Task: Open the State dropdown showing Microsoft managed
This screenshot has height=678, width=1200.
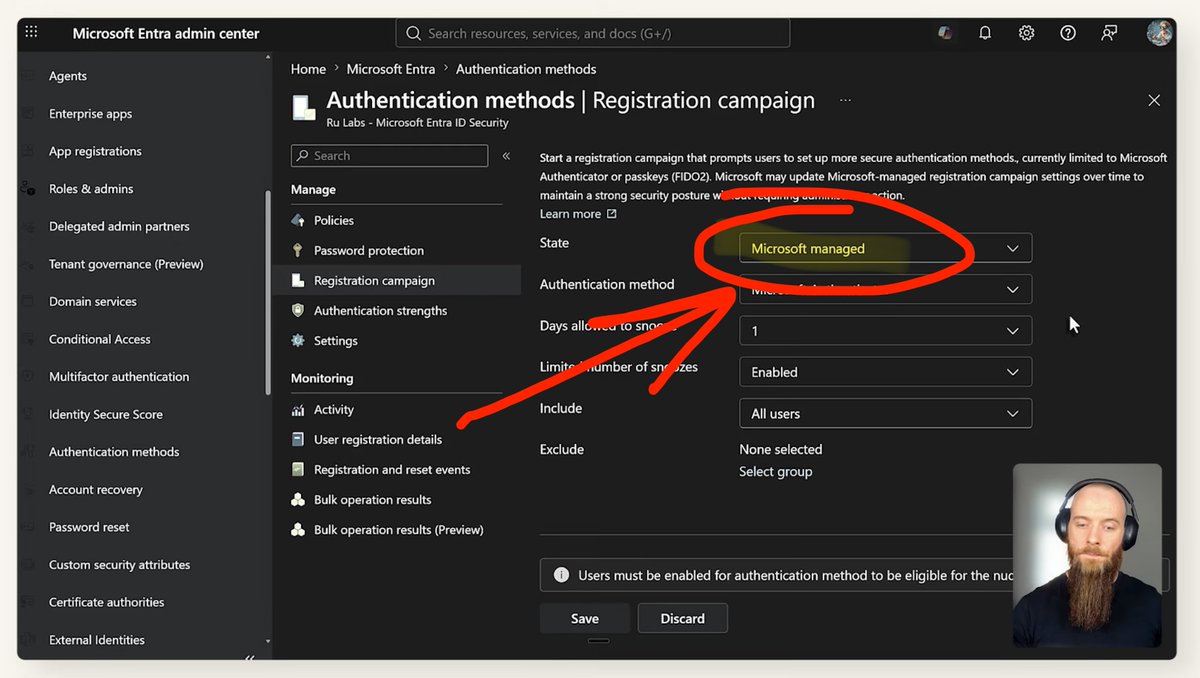Action: tap(885, 248)
